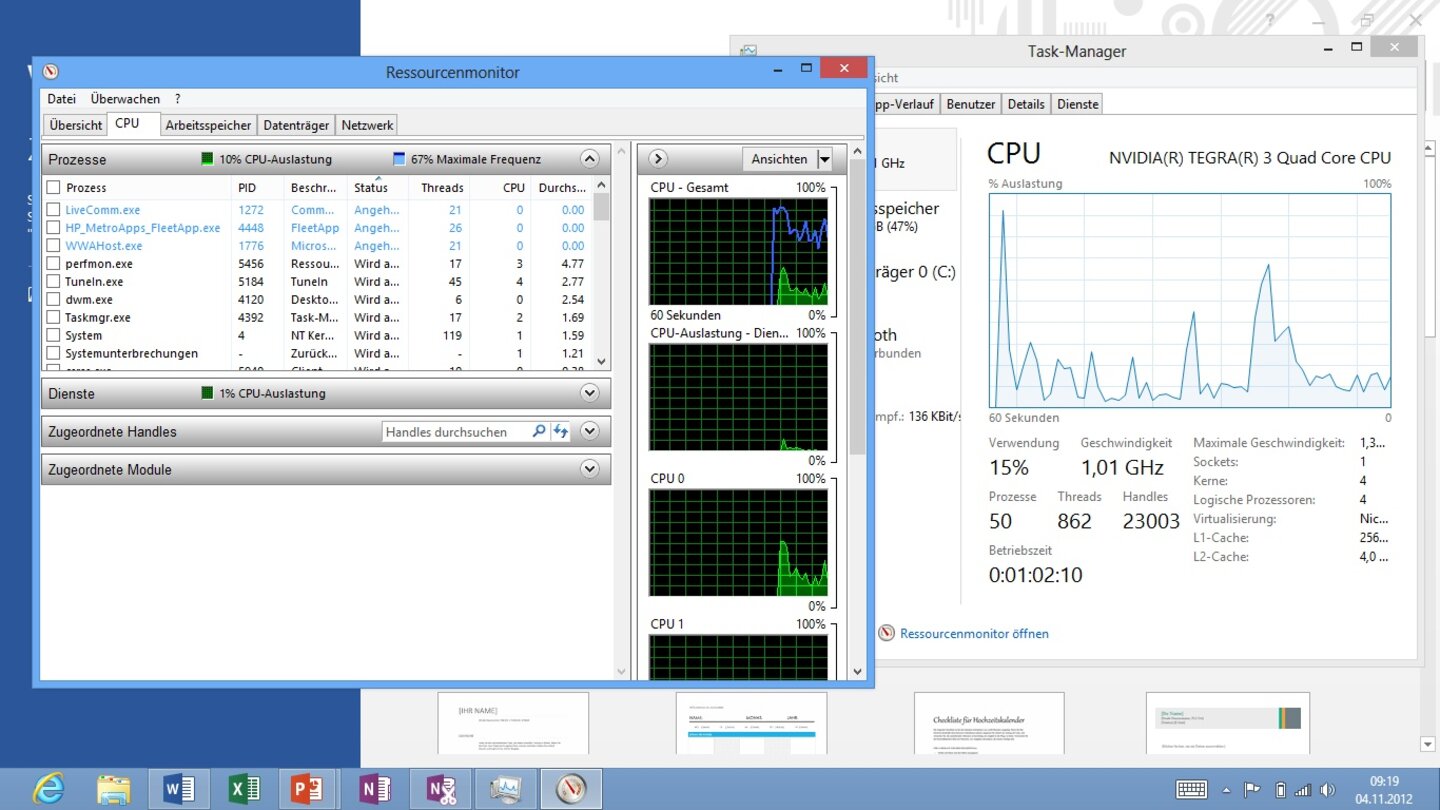
Task: Launch Word from the taskbar
Action: [x=179, y=789]
